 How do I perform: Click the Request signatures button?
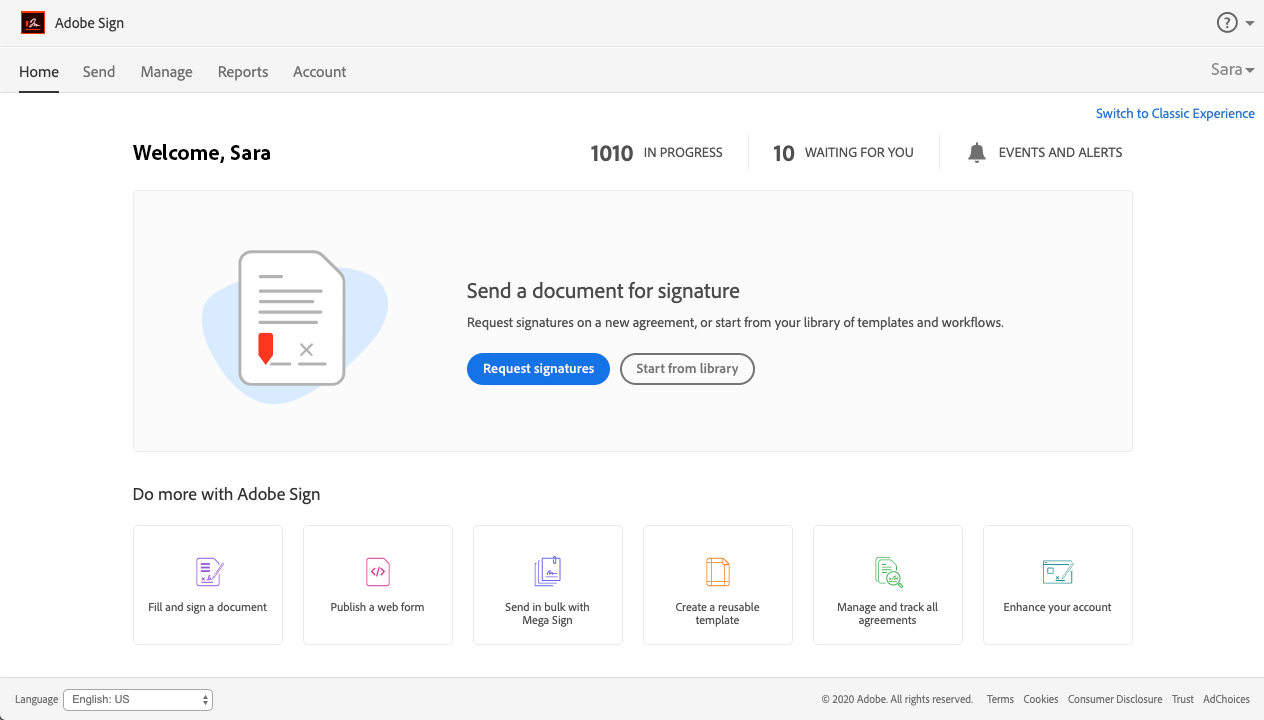(538, 369)
